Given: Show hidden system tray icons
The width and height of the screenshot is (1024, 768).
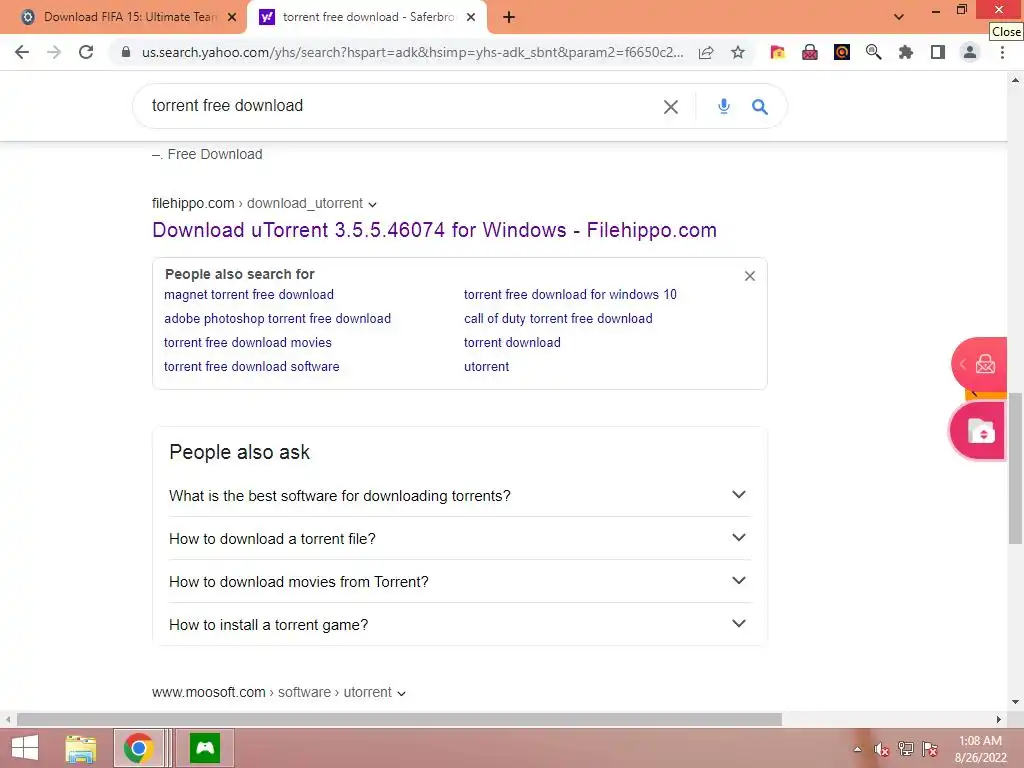Looking at the screenshot, I should 857,749.
